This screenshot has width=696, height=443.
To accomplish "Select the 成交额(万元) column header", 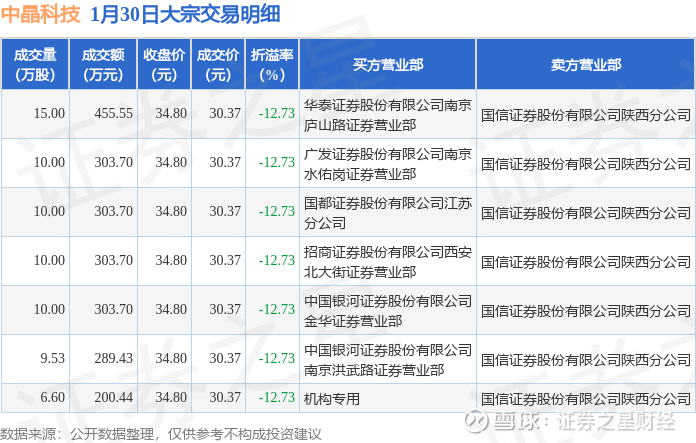I will (103, 64).
